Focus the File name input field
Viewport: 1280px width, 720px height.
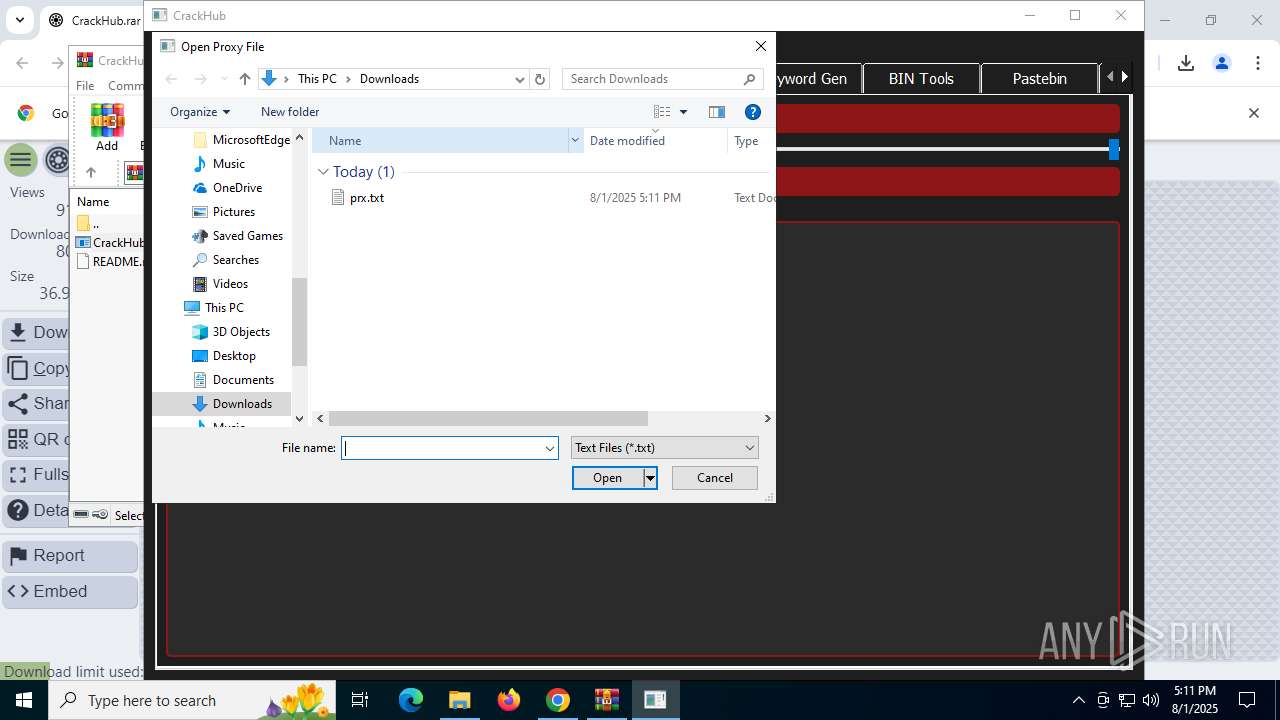pyautogui.click(x=441, y=448)
